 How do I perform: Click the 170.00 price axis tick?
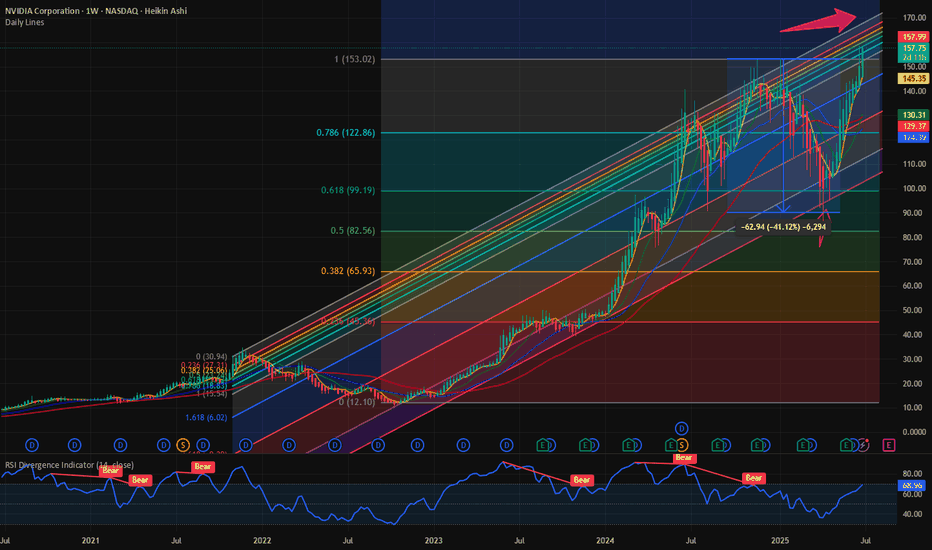914,18
